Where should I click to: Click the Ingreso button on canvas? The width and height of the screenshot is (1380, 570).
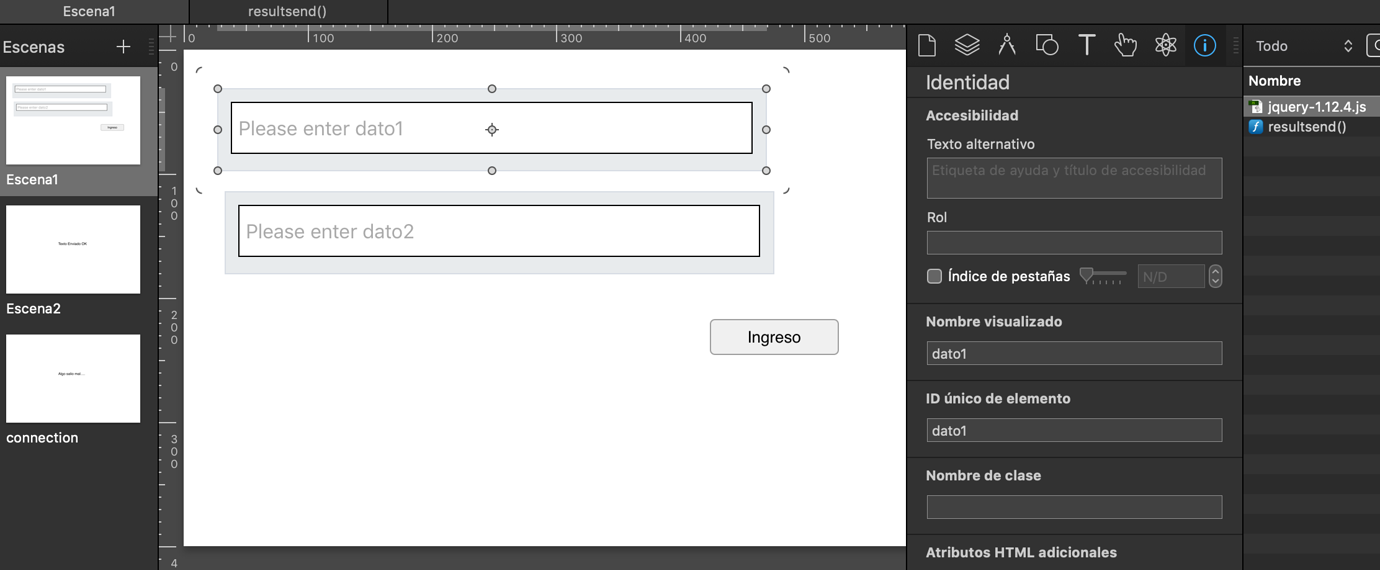click(x=774, y=337)
